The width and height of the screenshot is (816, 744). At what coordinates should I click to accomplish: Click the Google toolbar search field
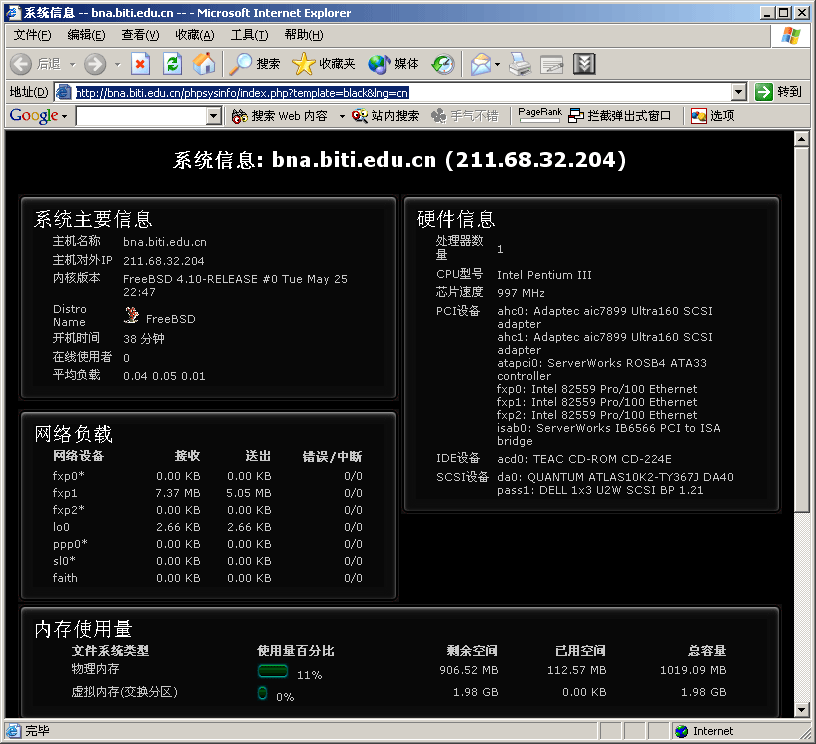pyautogui.click(x=141, y=116)
